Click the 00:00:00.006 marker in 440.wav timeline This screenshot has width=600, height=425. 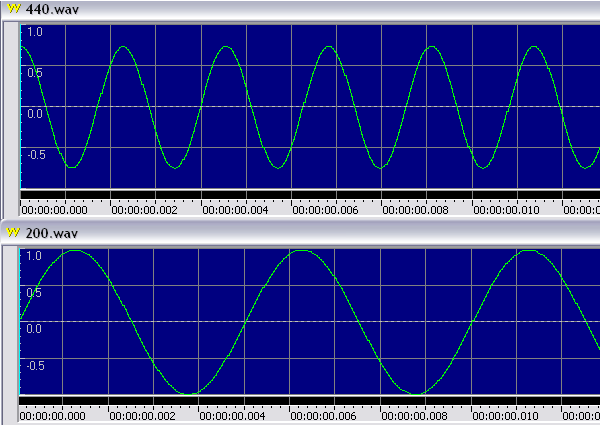click(325, 210)
